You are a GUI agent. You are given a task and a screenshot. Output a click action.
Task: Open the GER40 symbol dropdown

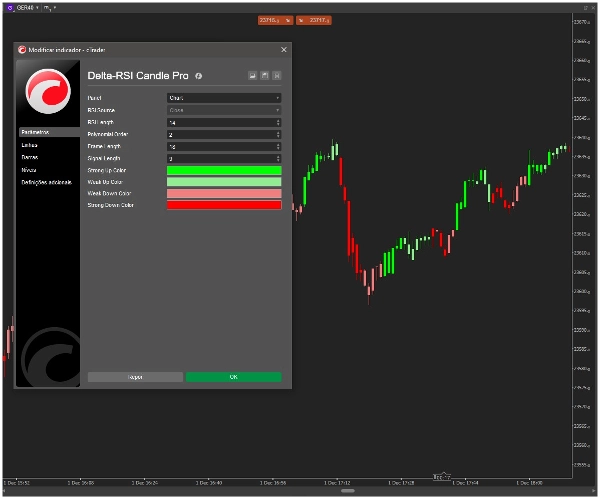point(28,8)
